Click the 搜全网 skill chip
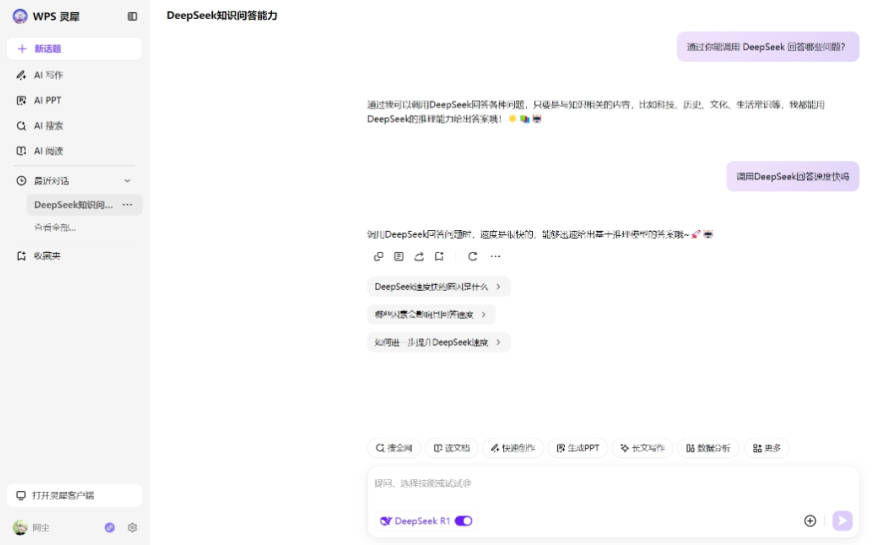The image size is (879, 545). [394, 448]
